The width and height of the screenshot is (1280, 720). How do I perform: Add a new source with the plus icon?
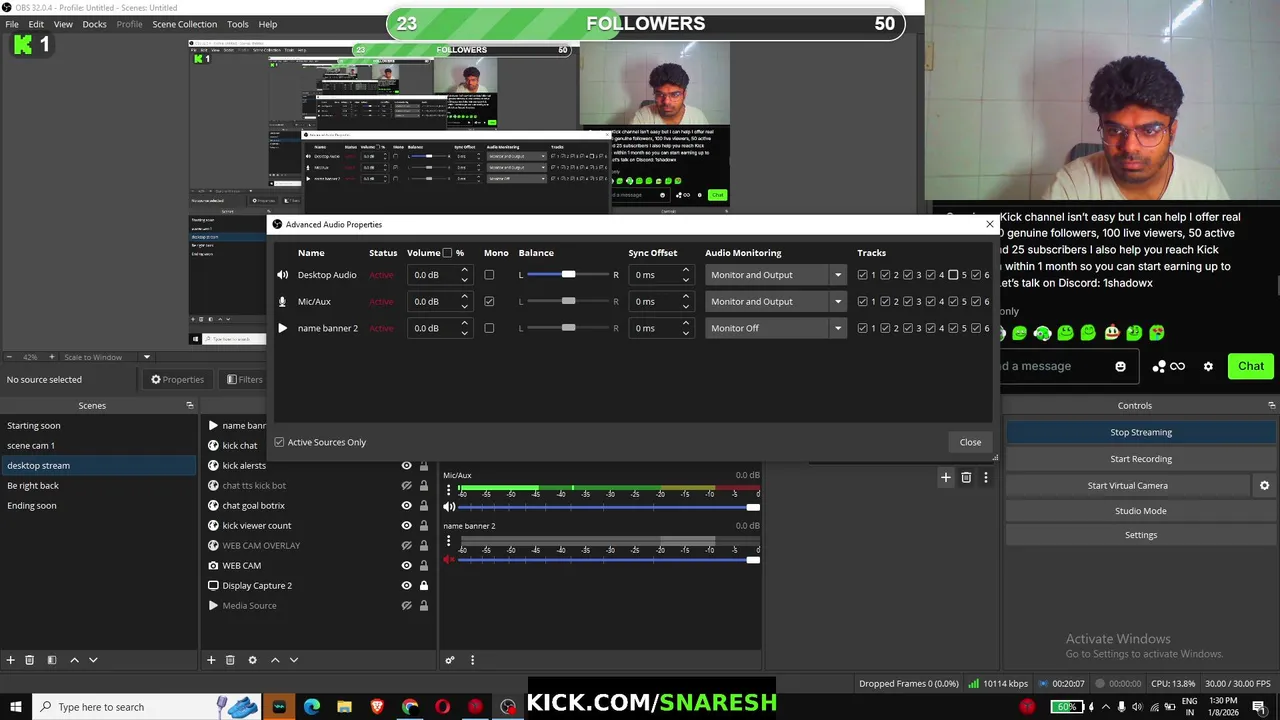(211, 660)
